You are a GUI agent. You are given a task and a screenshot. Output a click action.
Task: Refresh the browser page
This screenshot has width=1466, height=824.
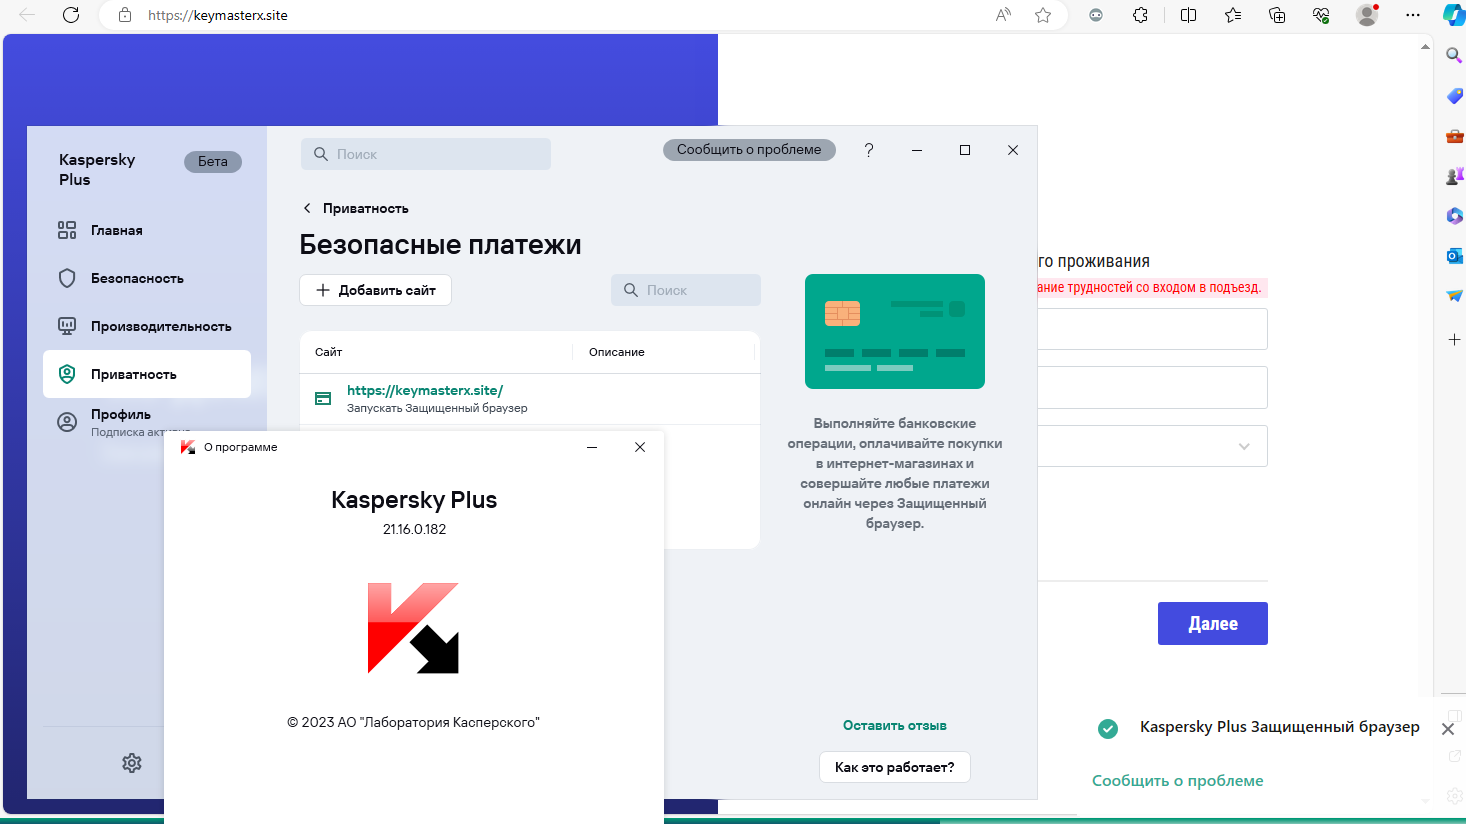coord(71,15)
